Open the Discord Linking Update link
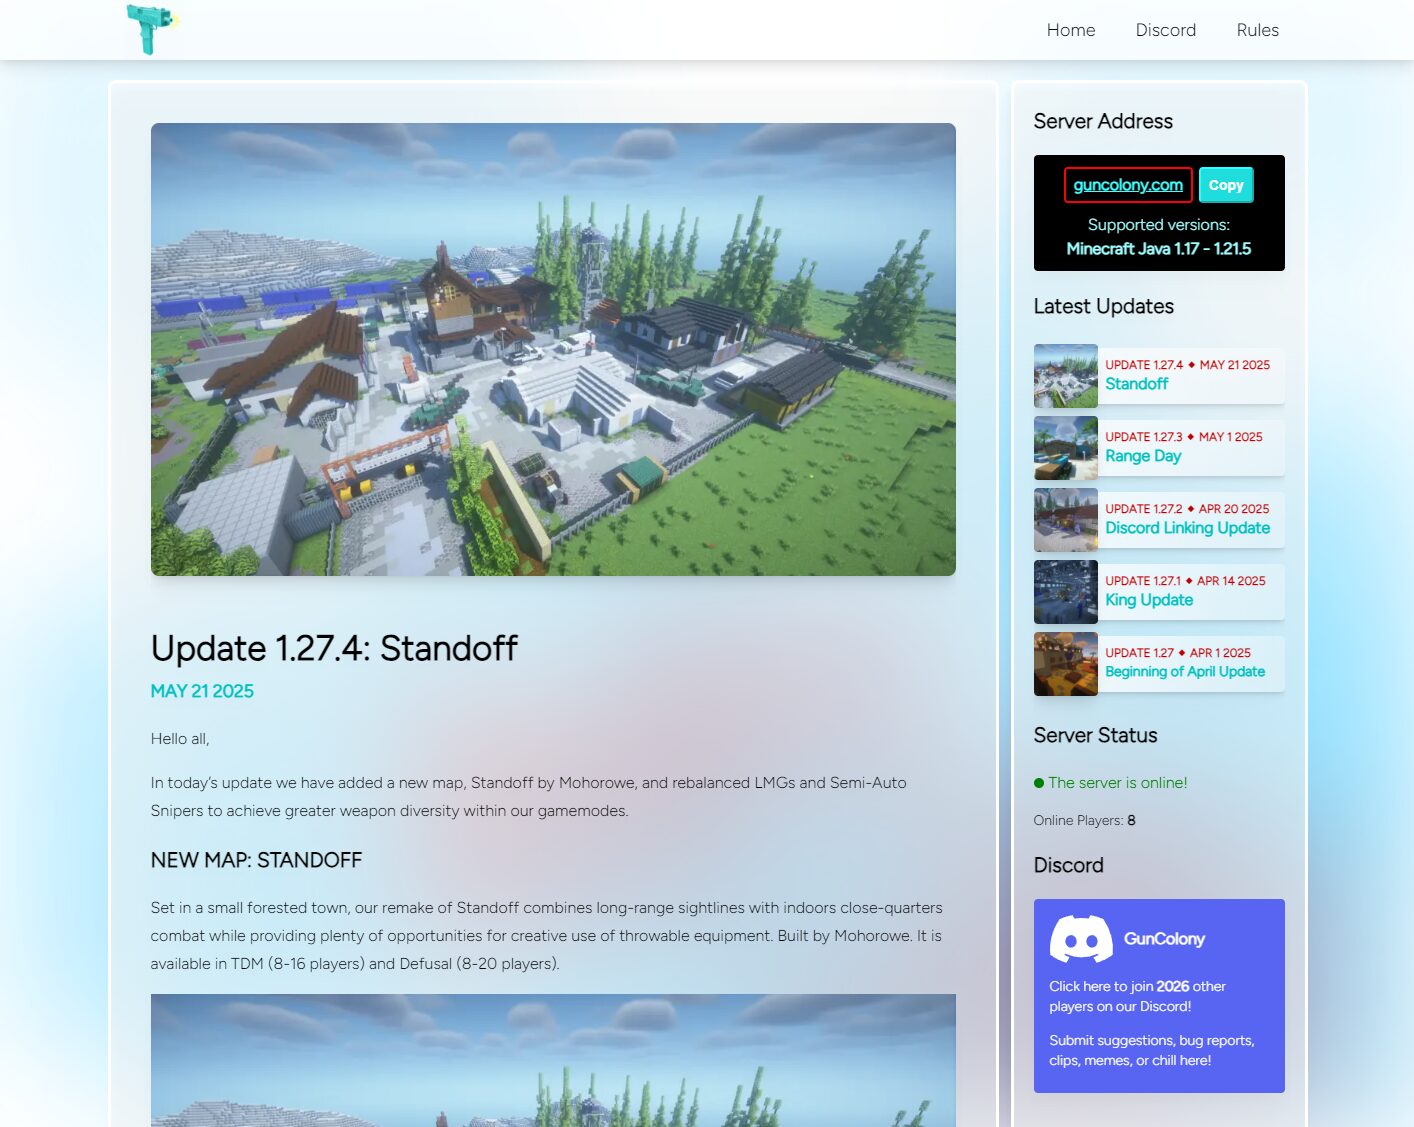 (x=1187, y=528)
